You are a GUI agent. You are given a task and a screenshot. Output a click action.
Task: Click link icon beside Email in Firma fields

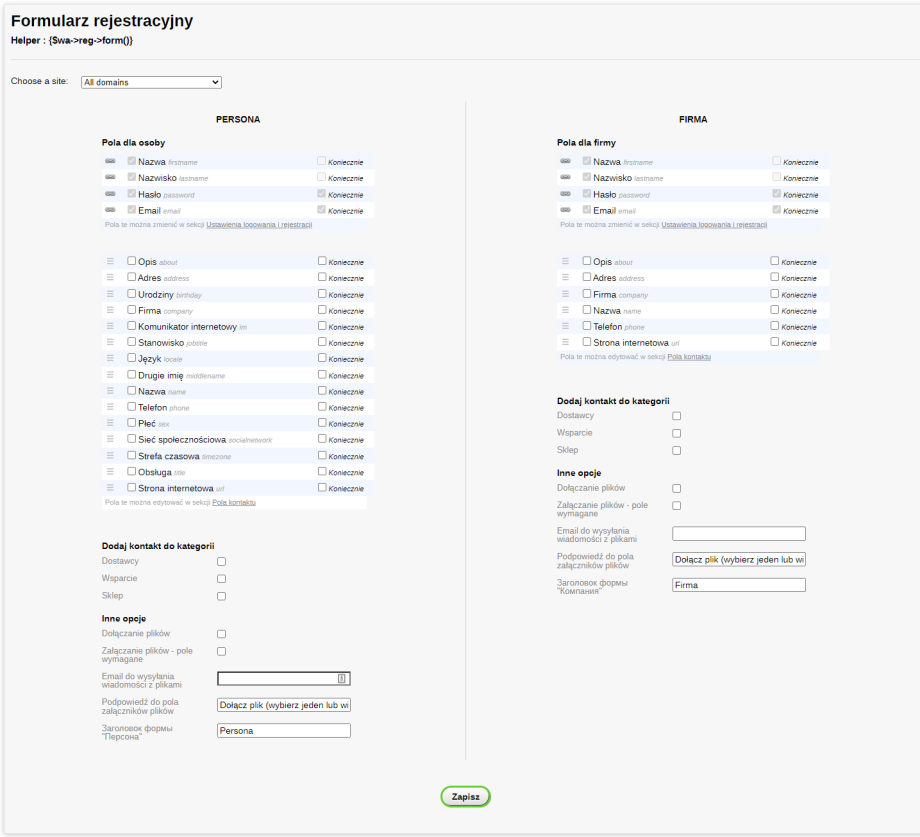tap(565, 210)
